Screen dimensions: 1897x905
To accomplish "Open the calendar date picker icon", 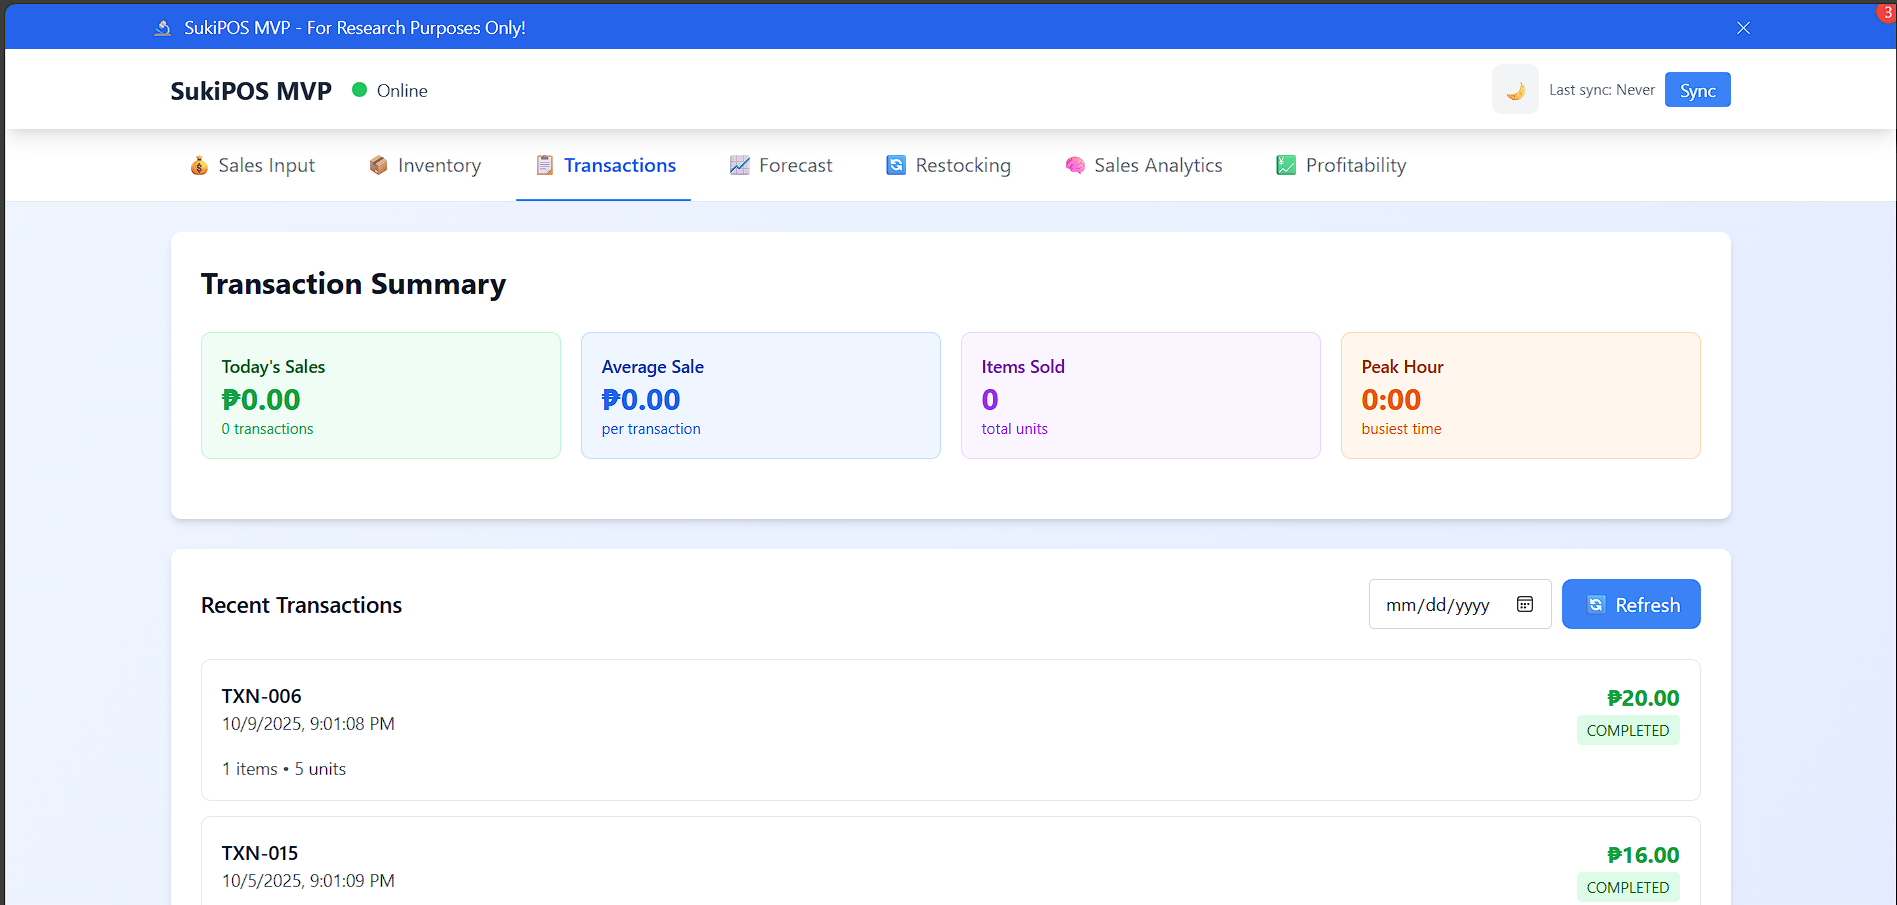I will 1525,604.
